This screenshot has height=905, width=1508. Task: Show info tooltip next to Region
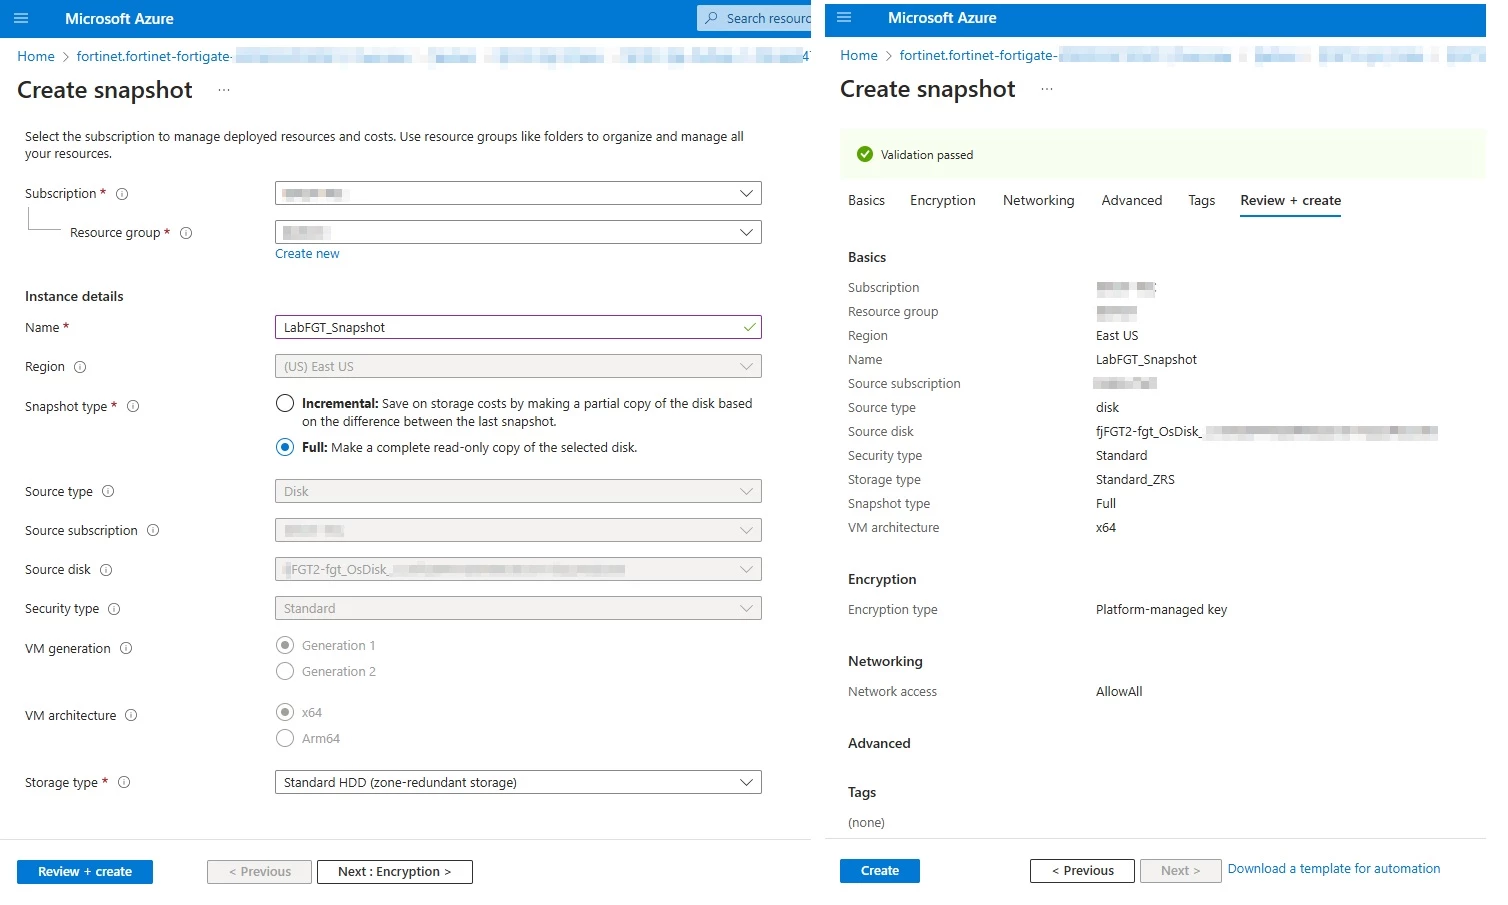[x=80, y=367]
